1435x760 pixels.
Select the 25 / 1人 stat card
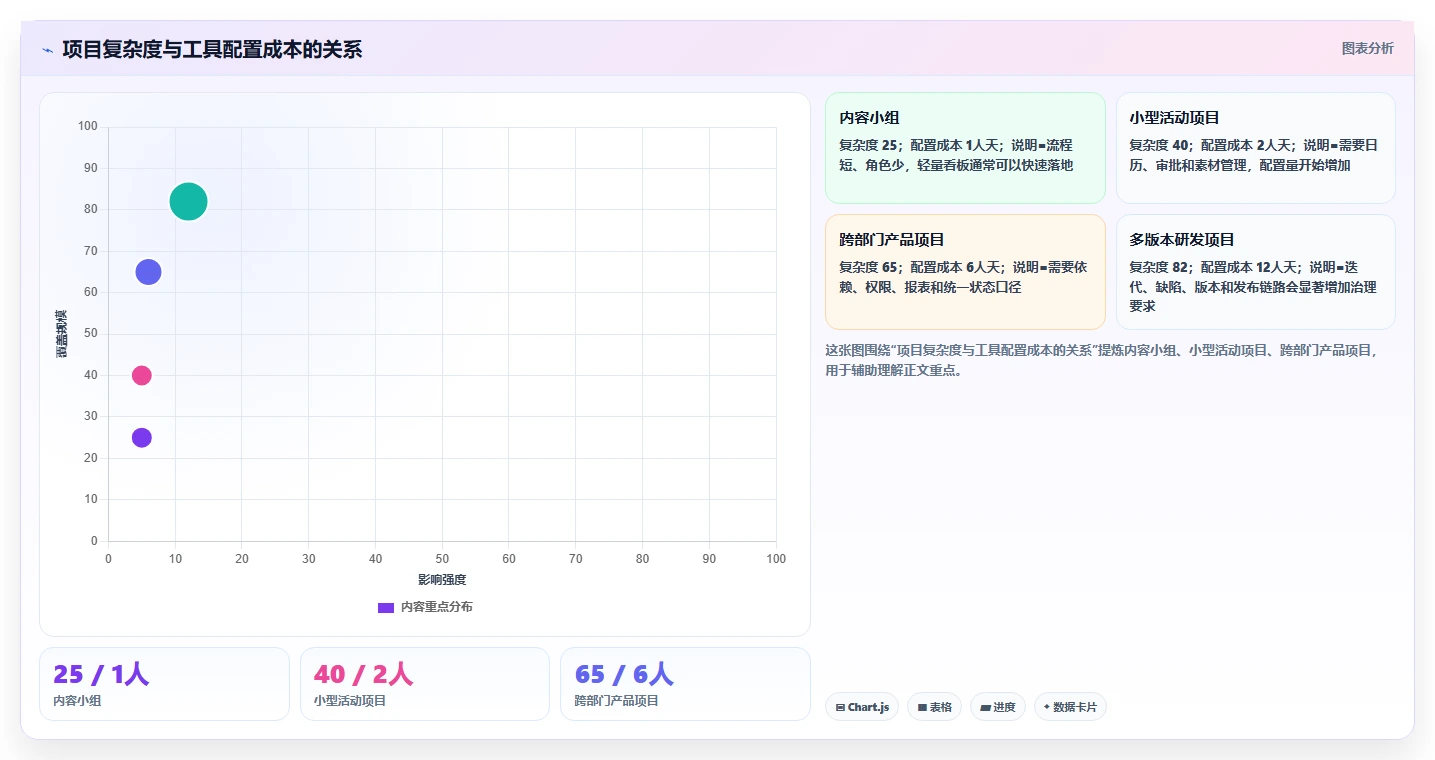click(x=164, y=684)
